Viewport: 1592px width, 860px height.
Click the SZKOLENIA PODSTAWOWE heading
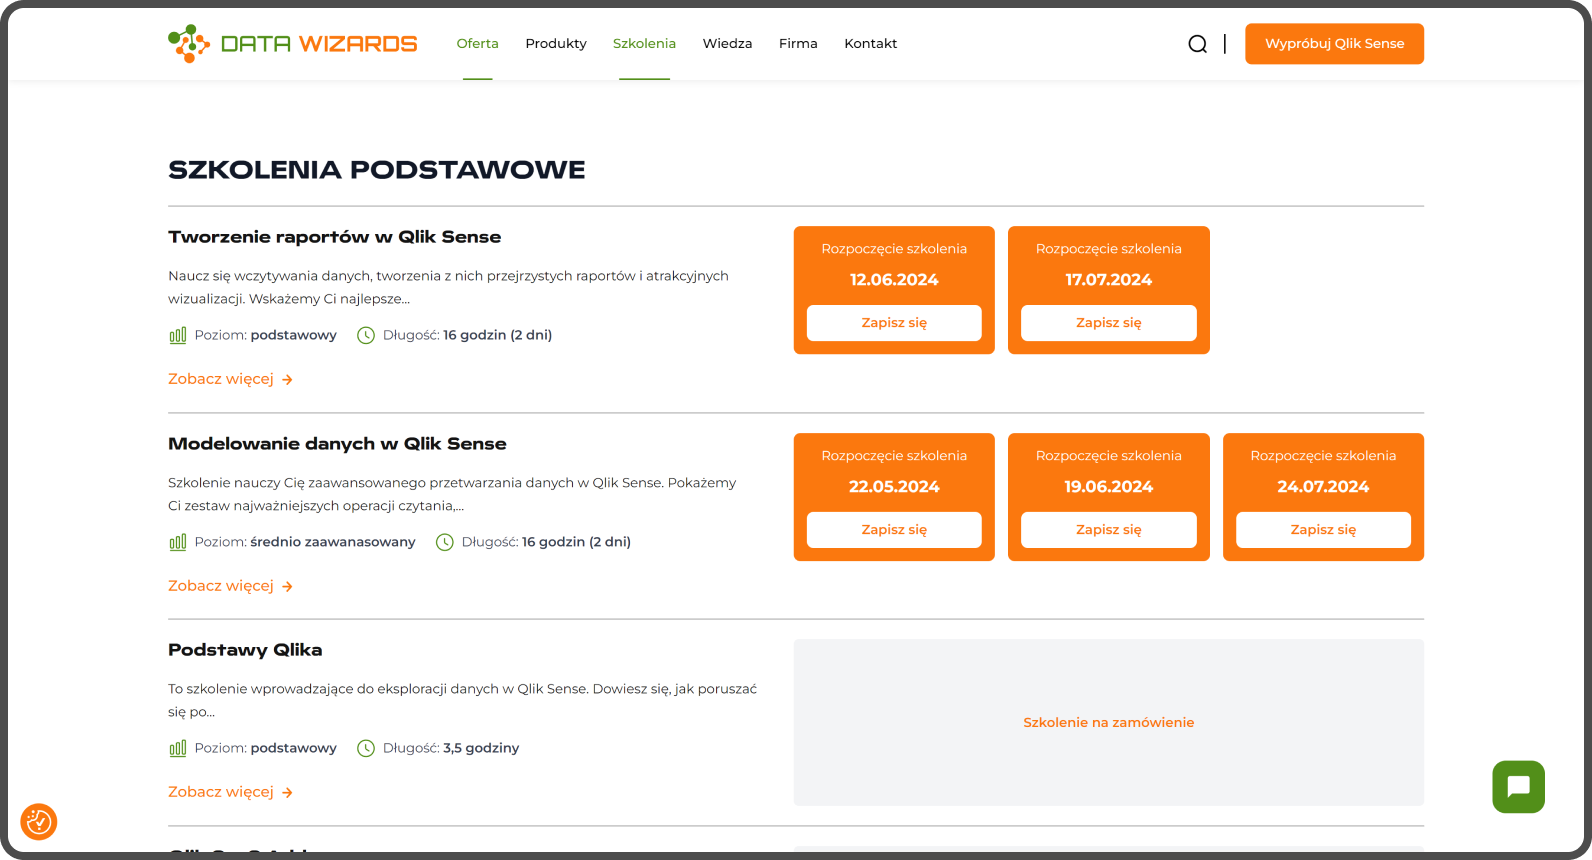377,170
